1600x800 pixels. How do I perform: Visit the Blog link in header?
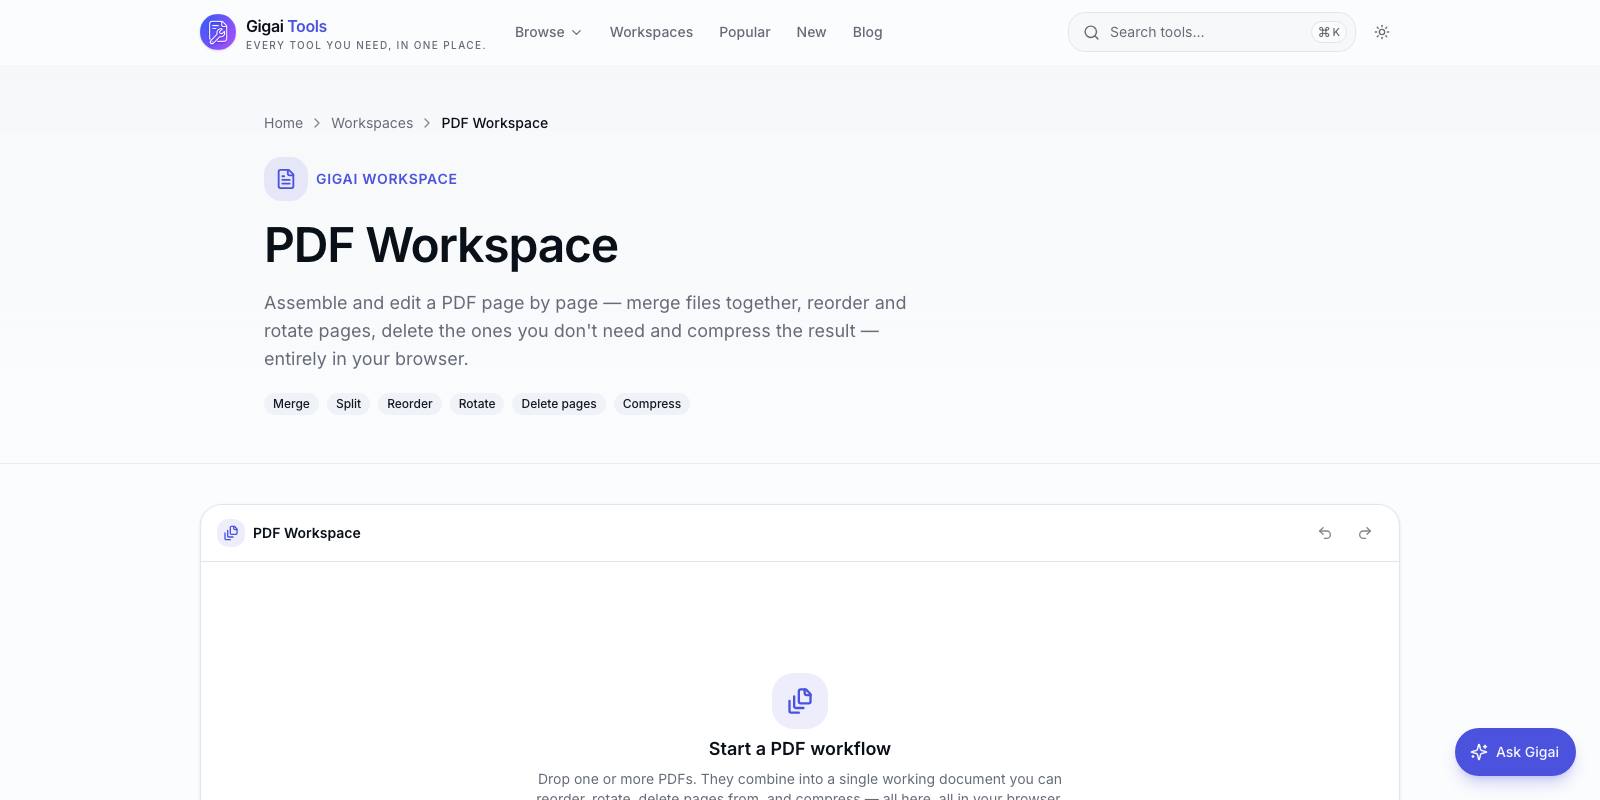(x=867, y=32)
